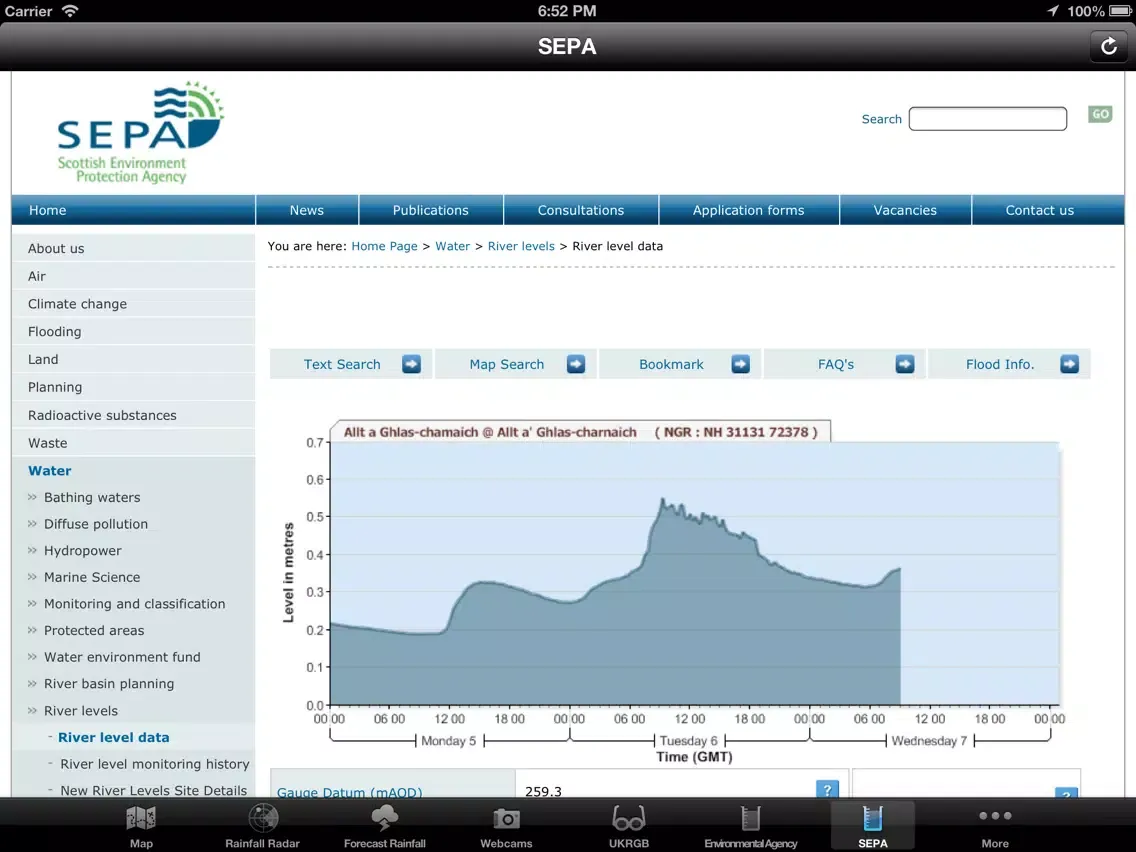
Task: Tap the refresh icon in the title bar
Action: tap(1108, 46)
